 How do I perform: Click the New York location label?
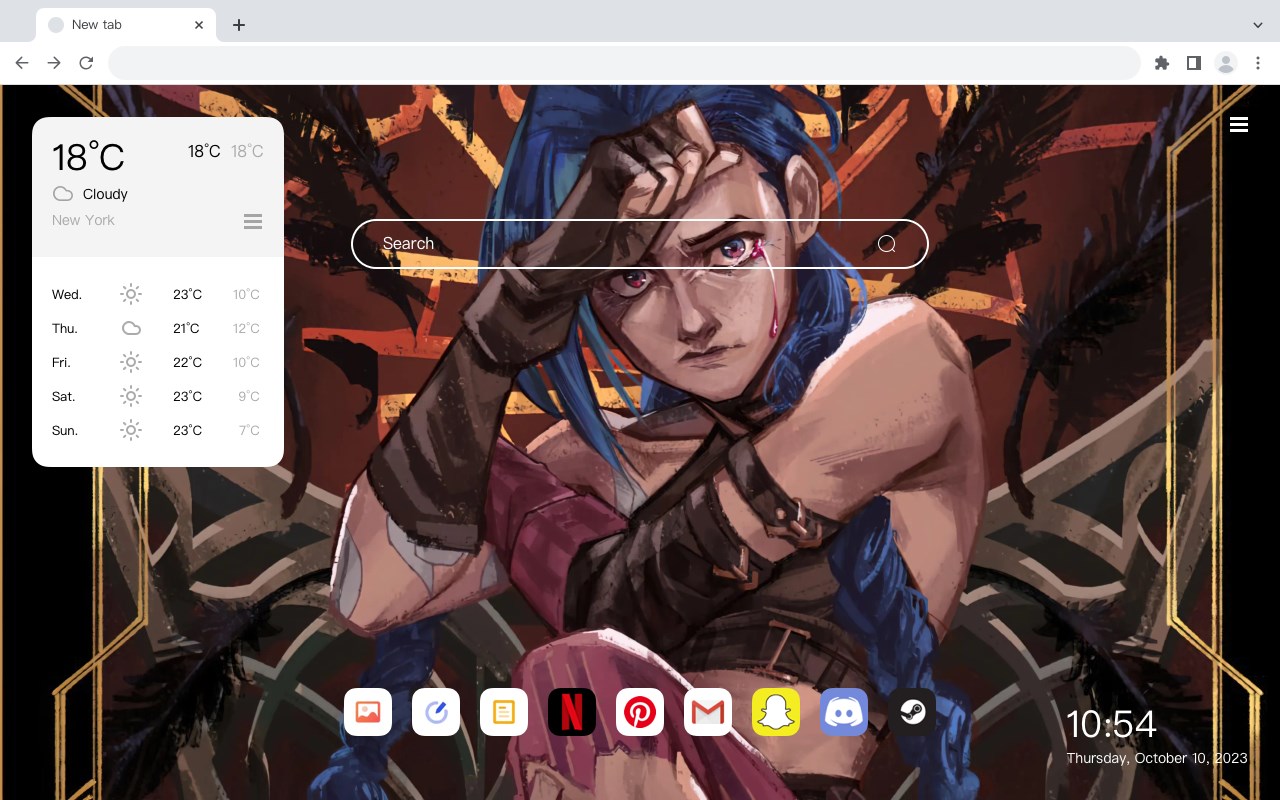point(83,220)
